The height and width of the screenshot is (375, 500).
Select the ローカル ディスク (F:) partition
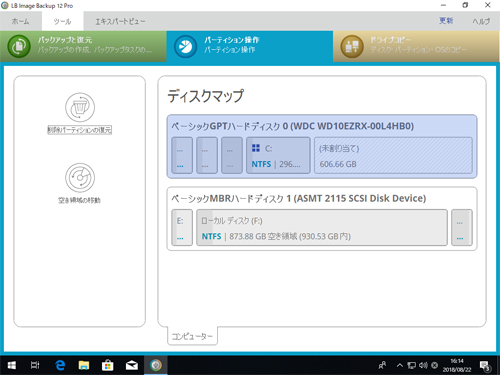click(x=322, y=228)
